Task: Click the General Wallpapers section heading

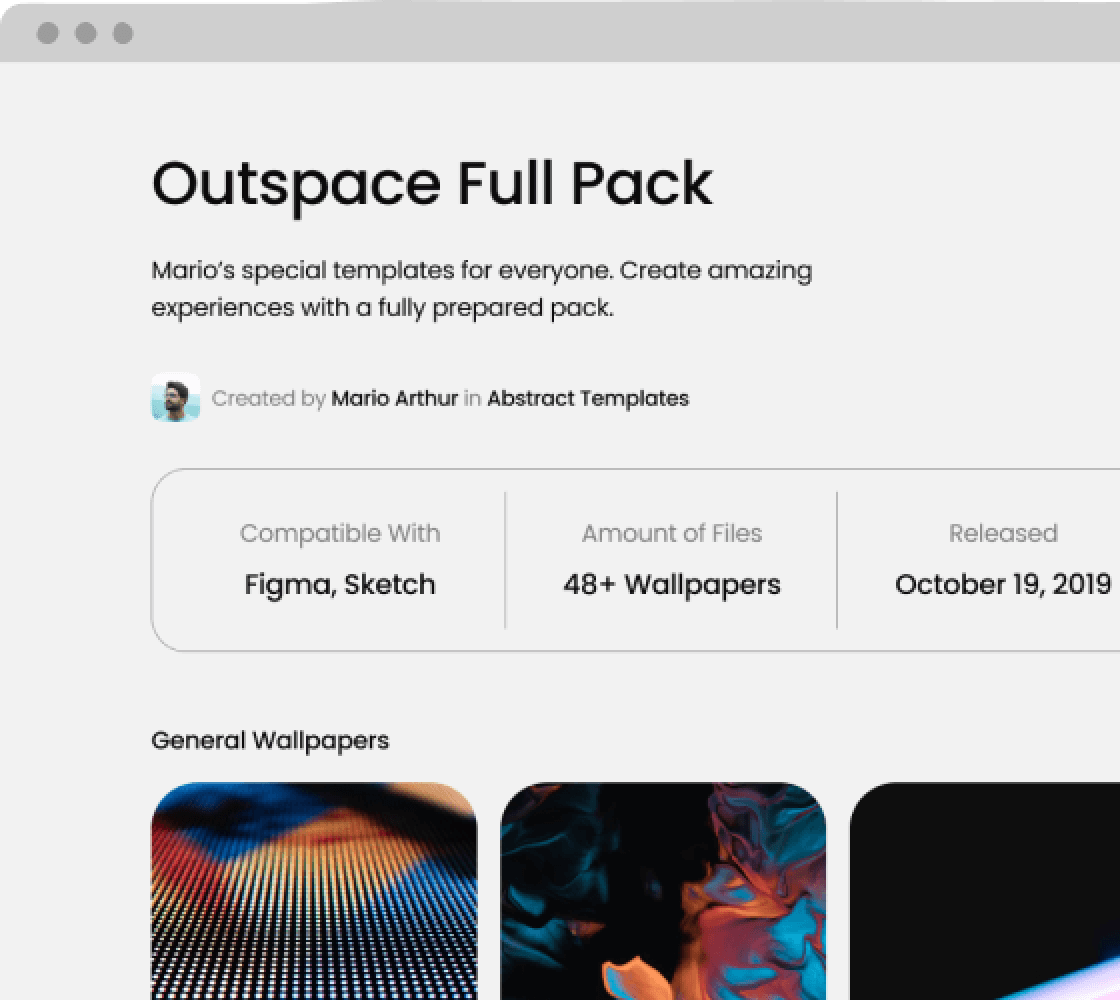Action: [x=271, y=741]
